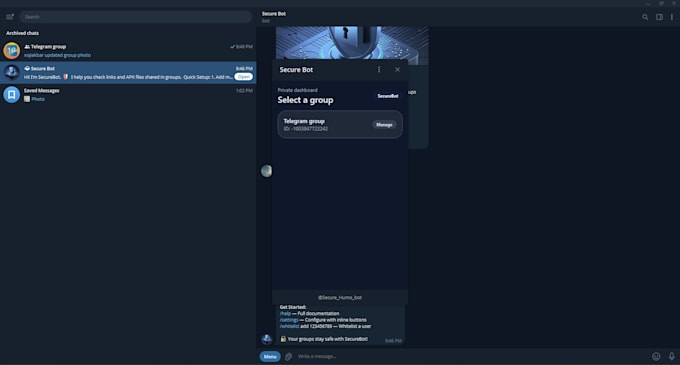680x365 pixels.
Task: Focus the Search input field
Action: point(135,17)
